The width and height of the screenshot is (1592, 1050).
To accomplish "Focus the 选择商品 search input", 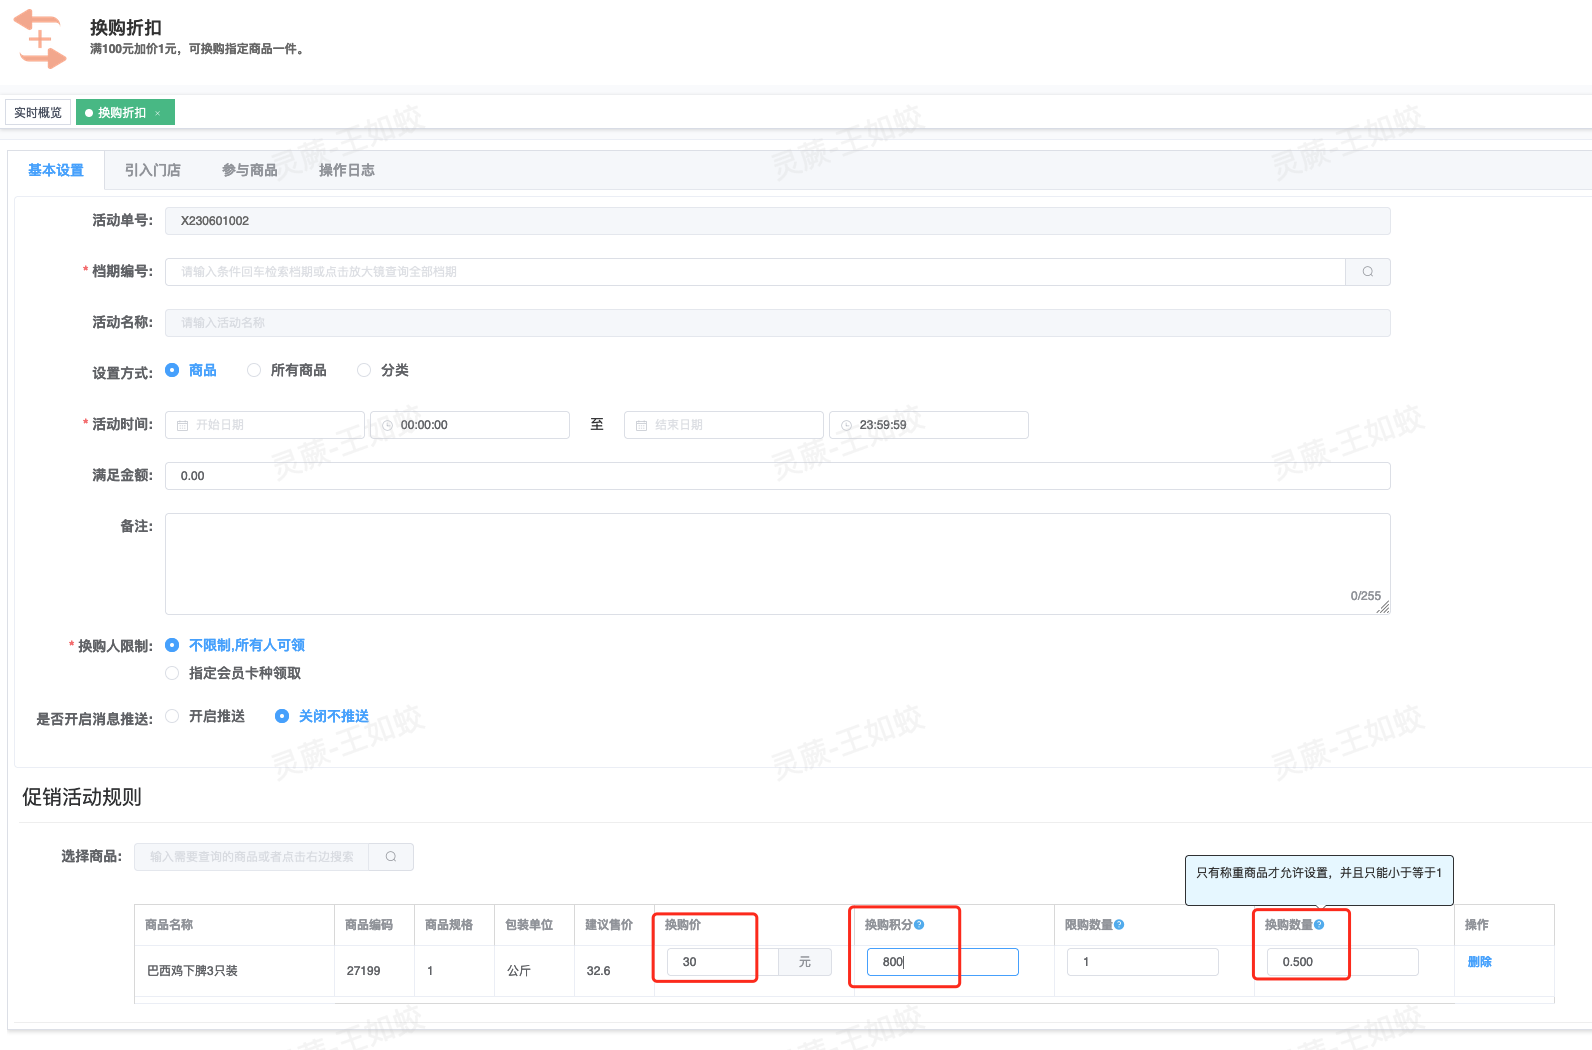I will (252, 857).
